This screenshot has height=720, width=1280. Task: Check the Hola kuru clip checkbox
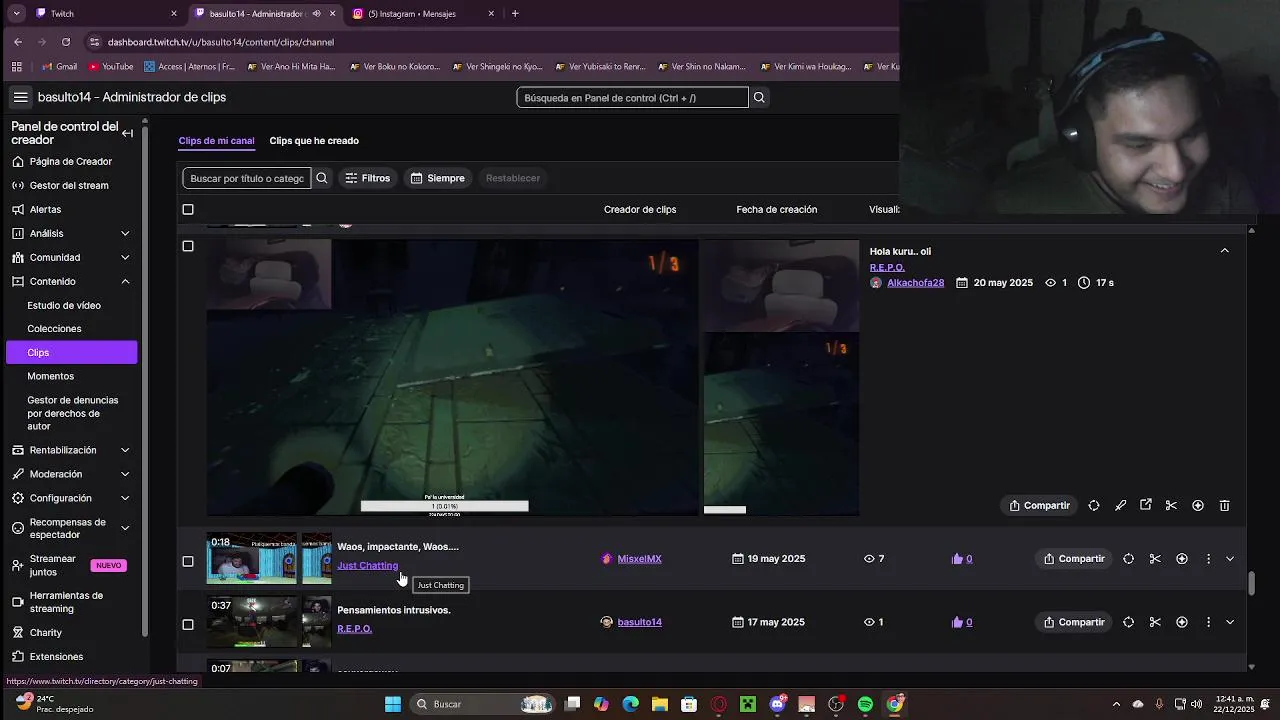tap(188, 246)
